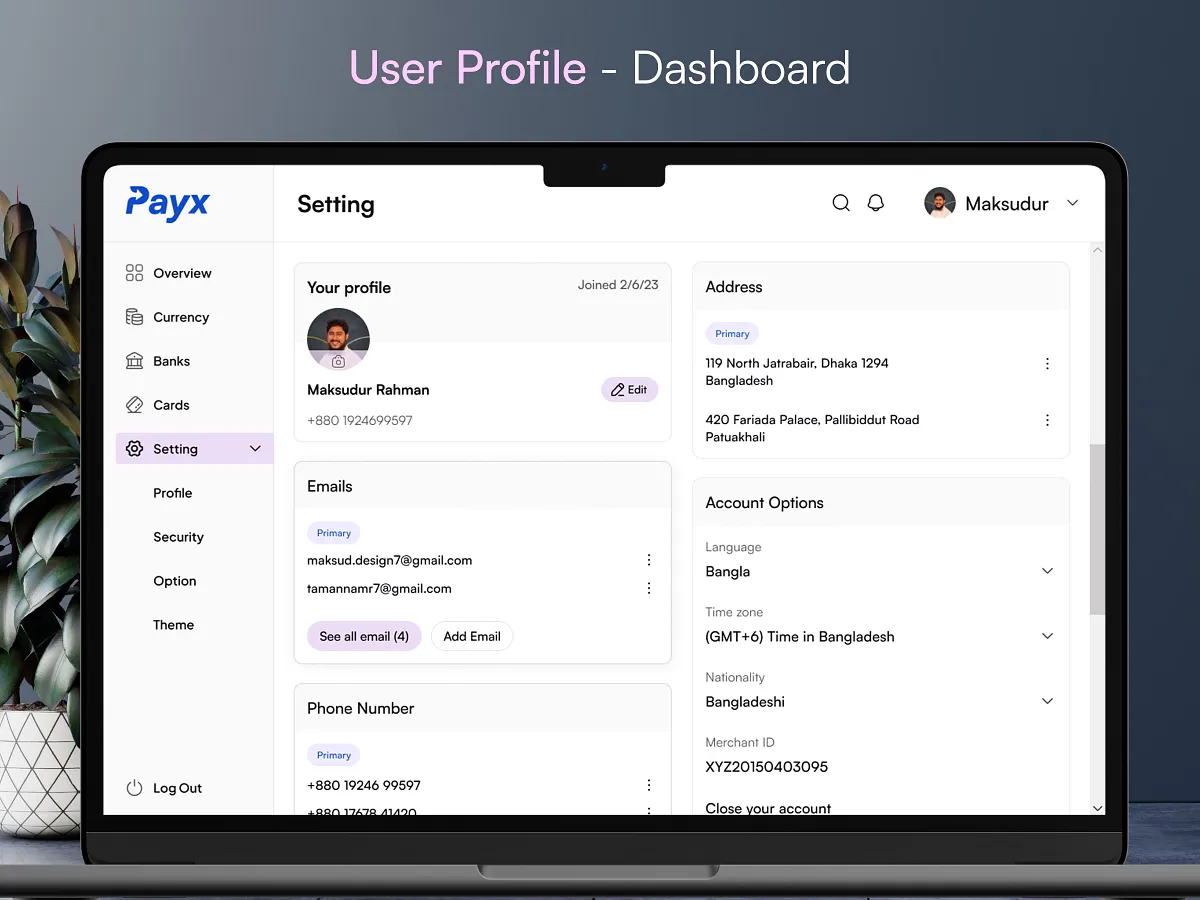Open the search icon in the top bar
Viewport: 1200px width, 900px height.
point(841,202)
